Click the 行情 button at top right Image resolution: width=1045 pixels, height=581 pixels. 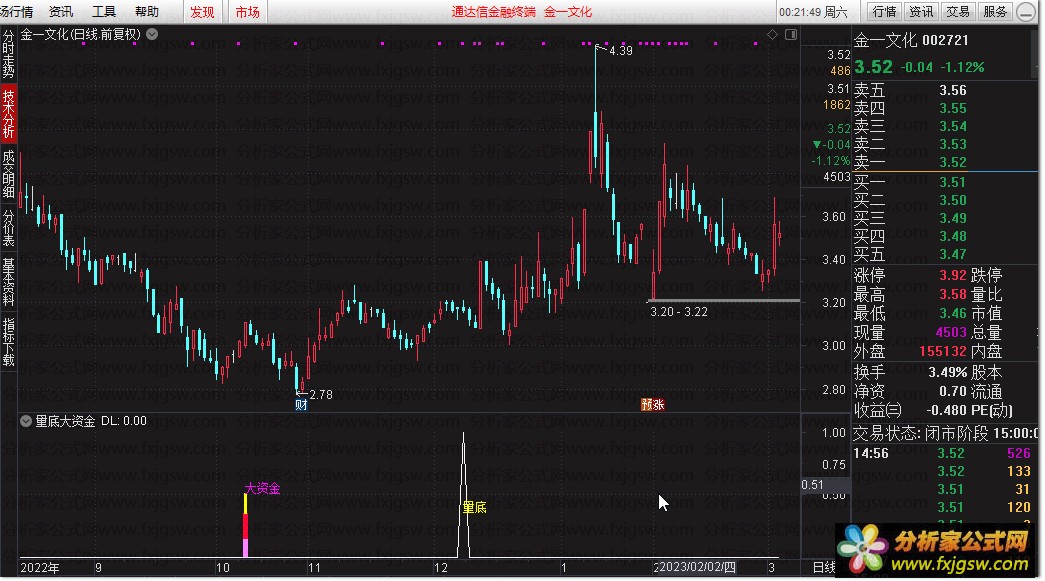click(884, 11)
